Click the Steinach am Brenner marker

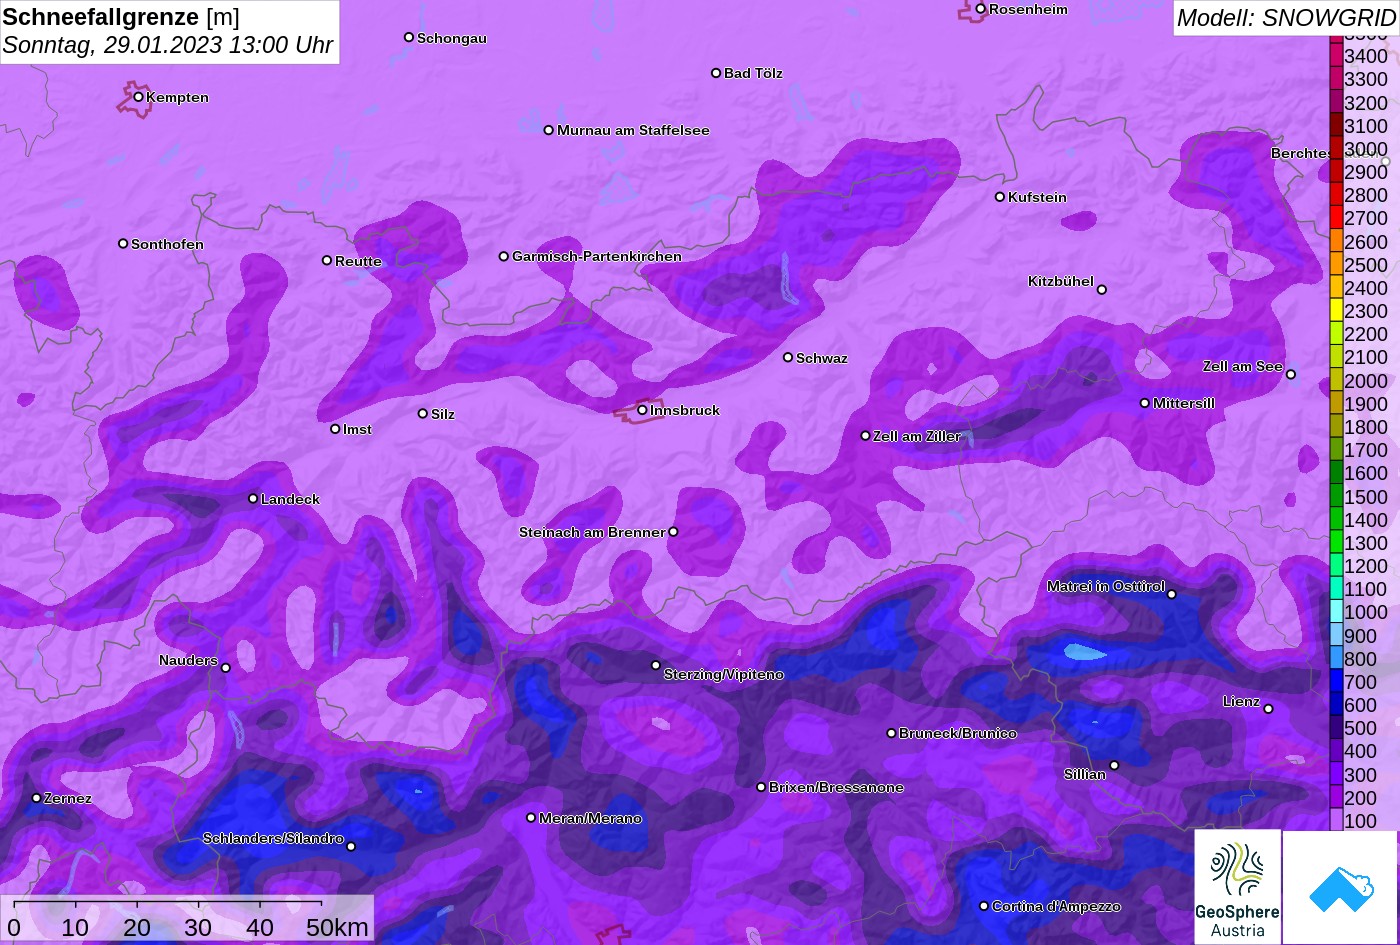pyautogui.click(x=673, y=532)
